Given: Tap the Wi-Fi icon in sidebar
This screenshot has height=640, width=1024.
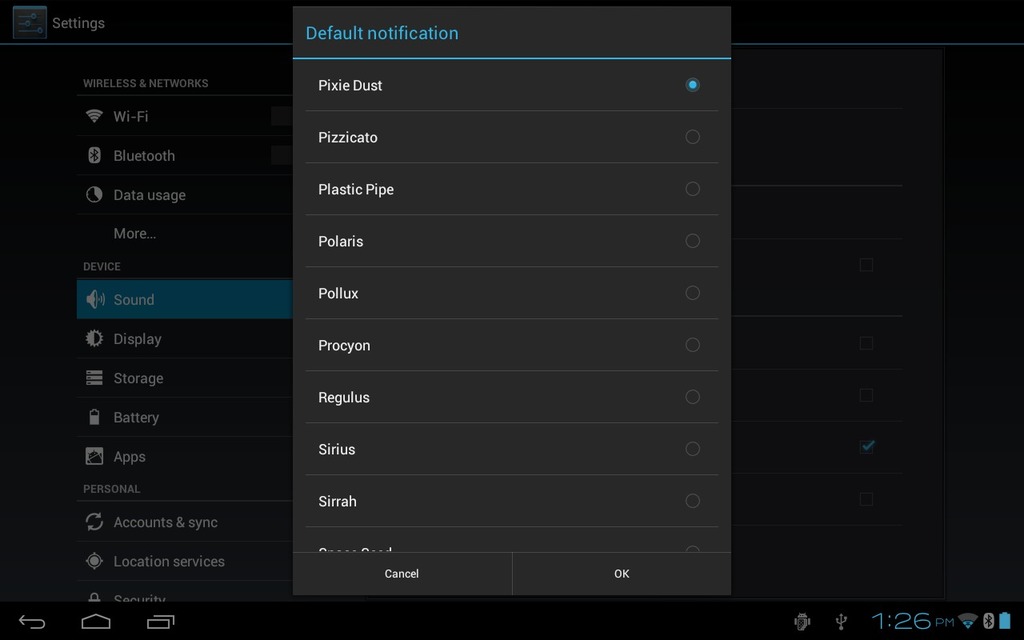Looking at the screenshot, I should 94,116.
